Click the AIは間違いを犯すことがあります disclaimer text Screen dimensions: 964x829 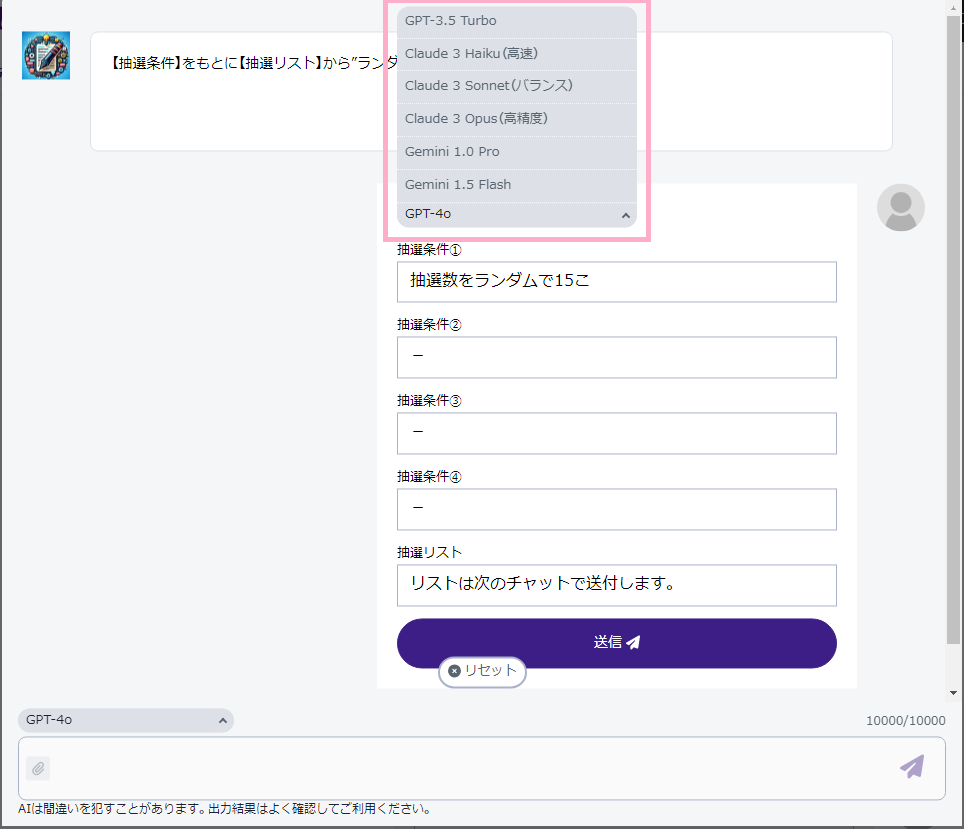tap(225, 809)
